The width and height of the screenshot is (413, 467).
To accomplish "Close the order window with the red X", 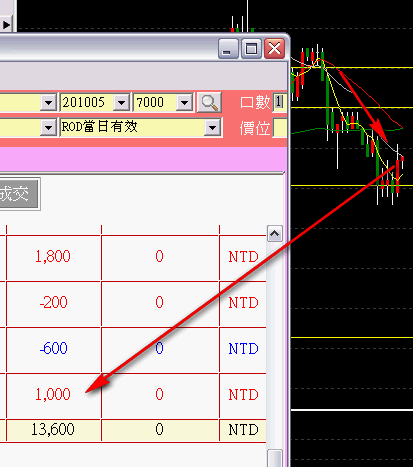I will 275,49.
